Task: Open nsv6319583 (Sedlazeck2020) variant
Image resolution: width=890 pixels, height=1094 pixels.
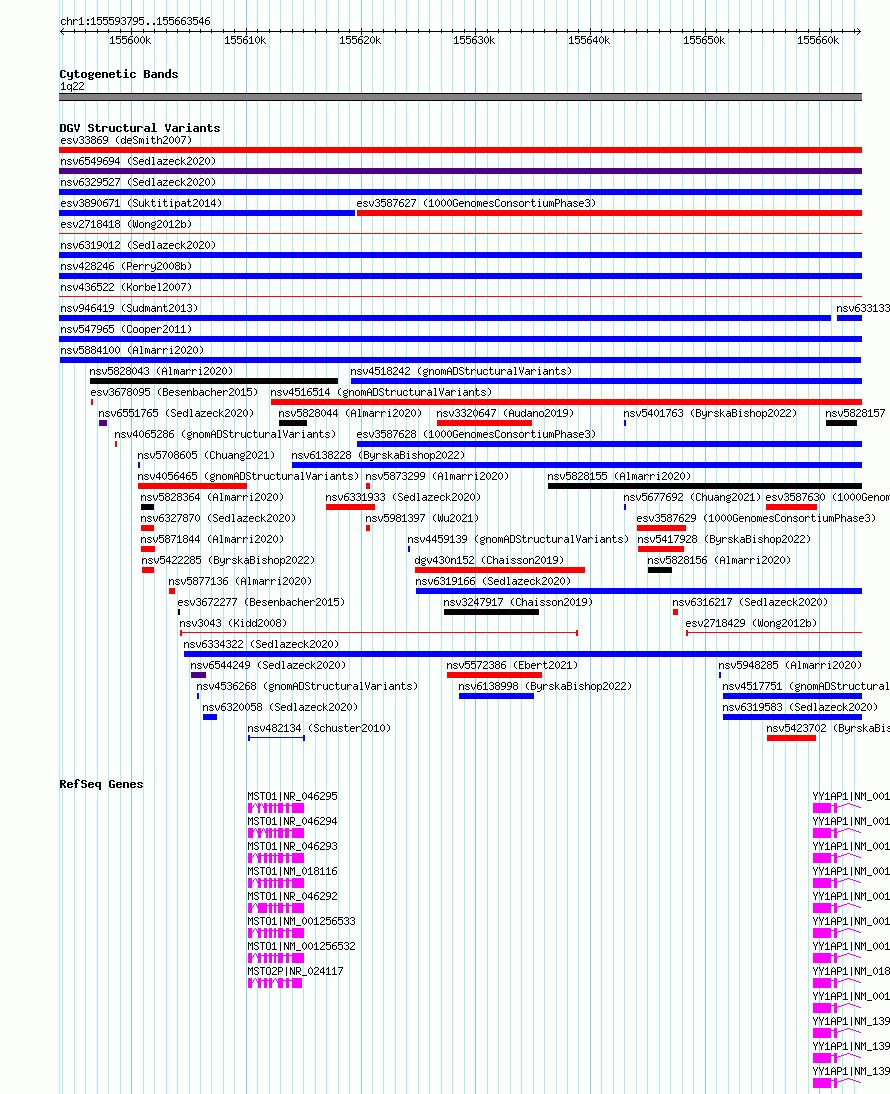Action: (x=792, y=717)
